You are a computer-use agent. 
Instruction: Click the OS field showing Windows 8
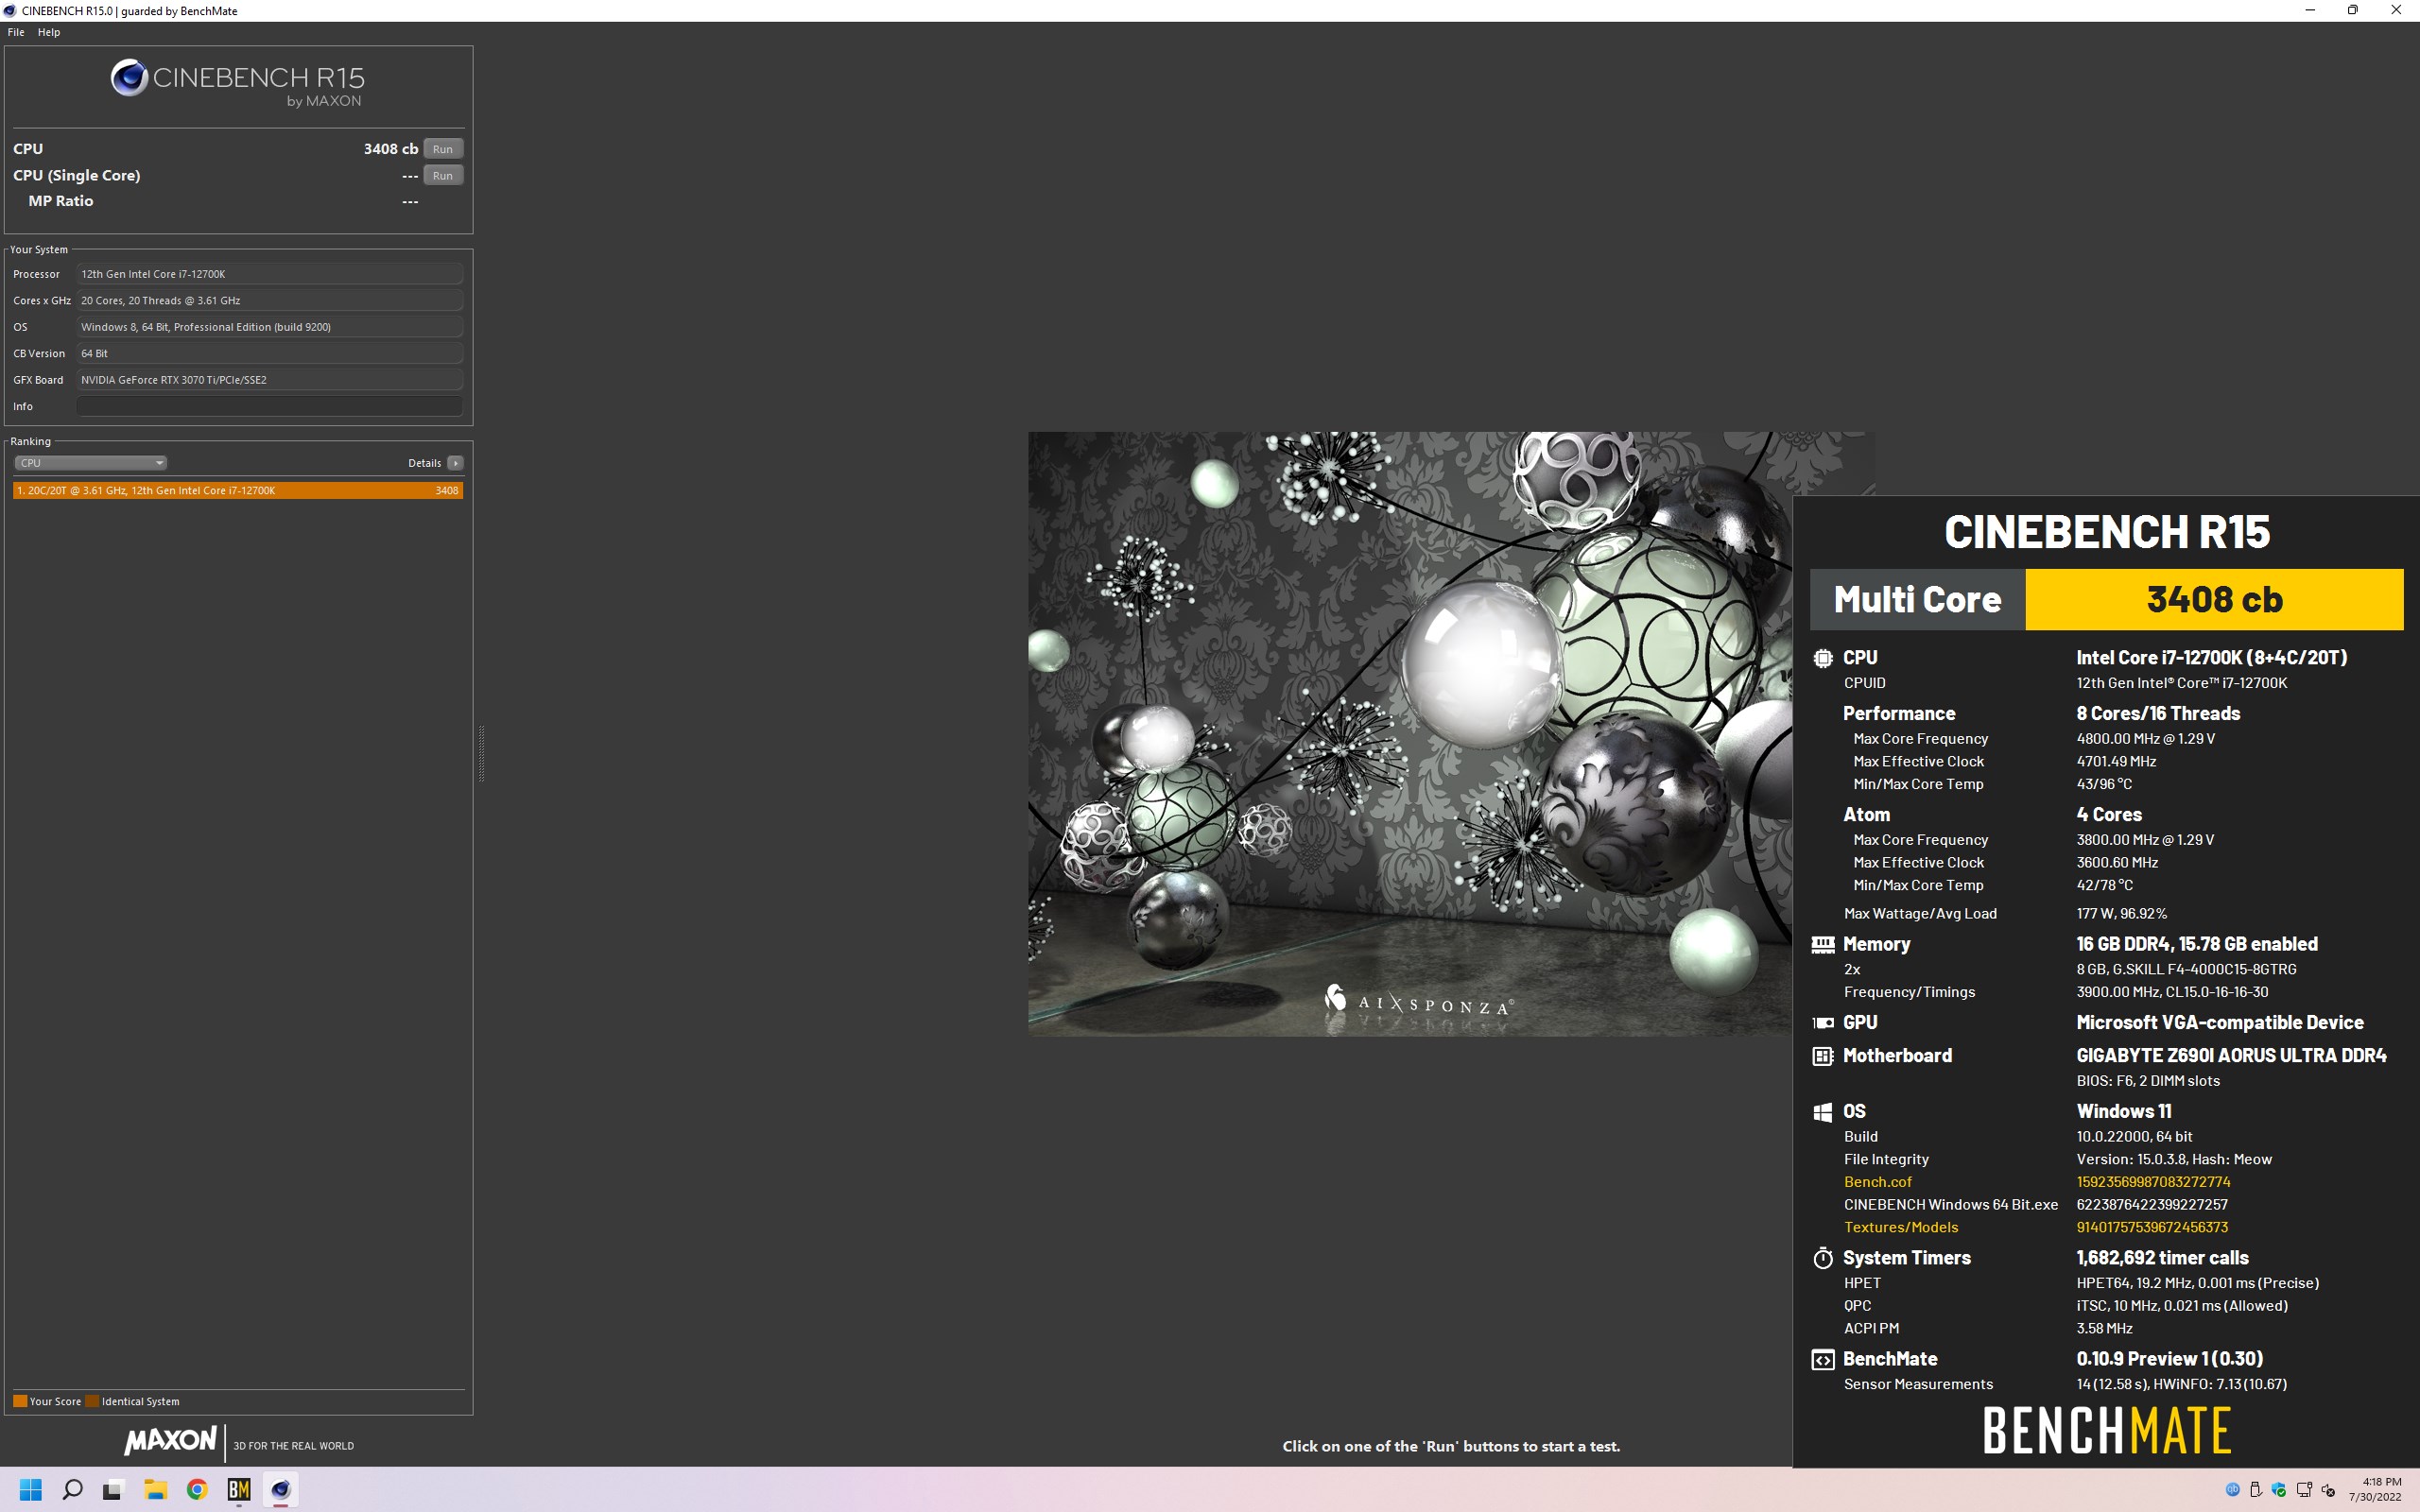pos(269,327)
